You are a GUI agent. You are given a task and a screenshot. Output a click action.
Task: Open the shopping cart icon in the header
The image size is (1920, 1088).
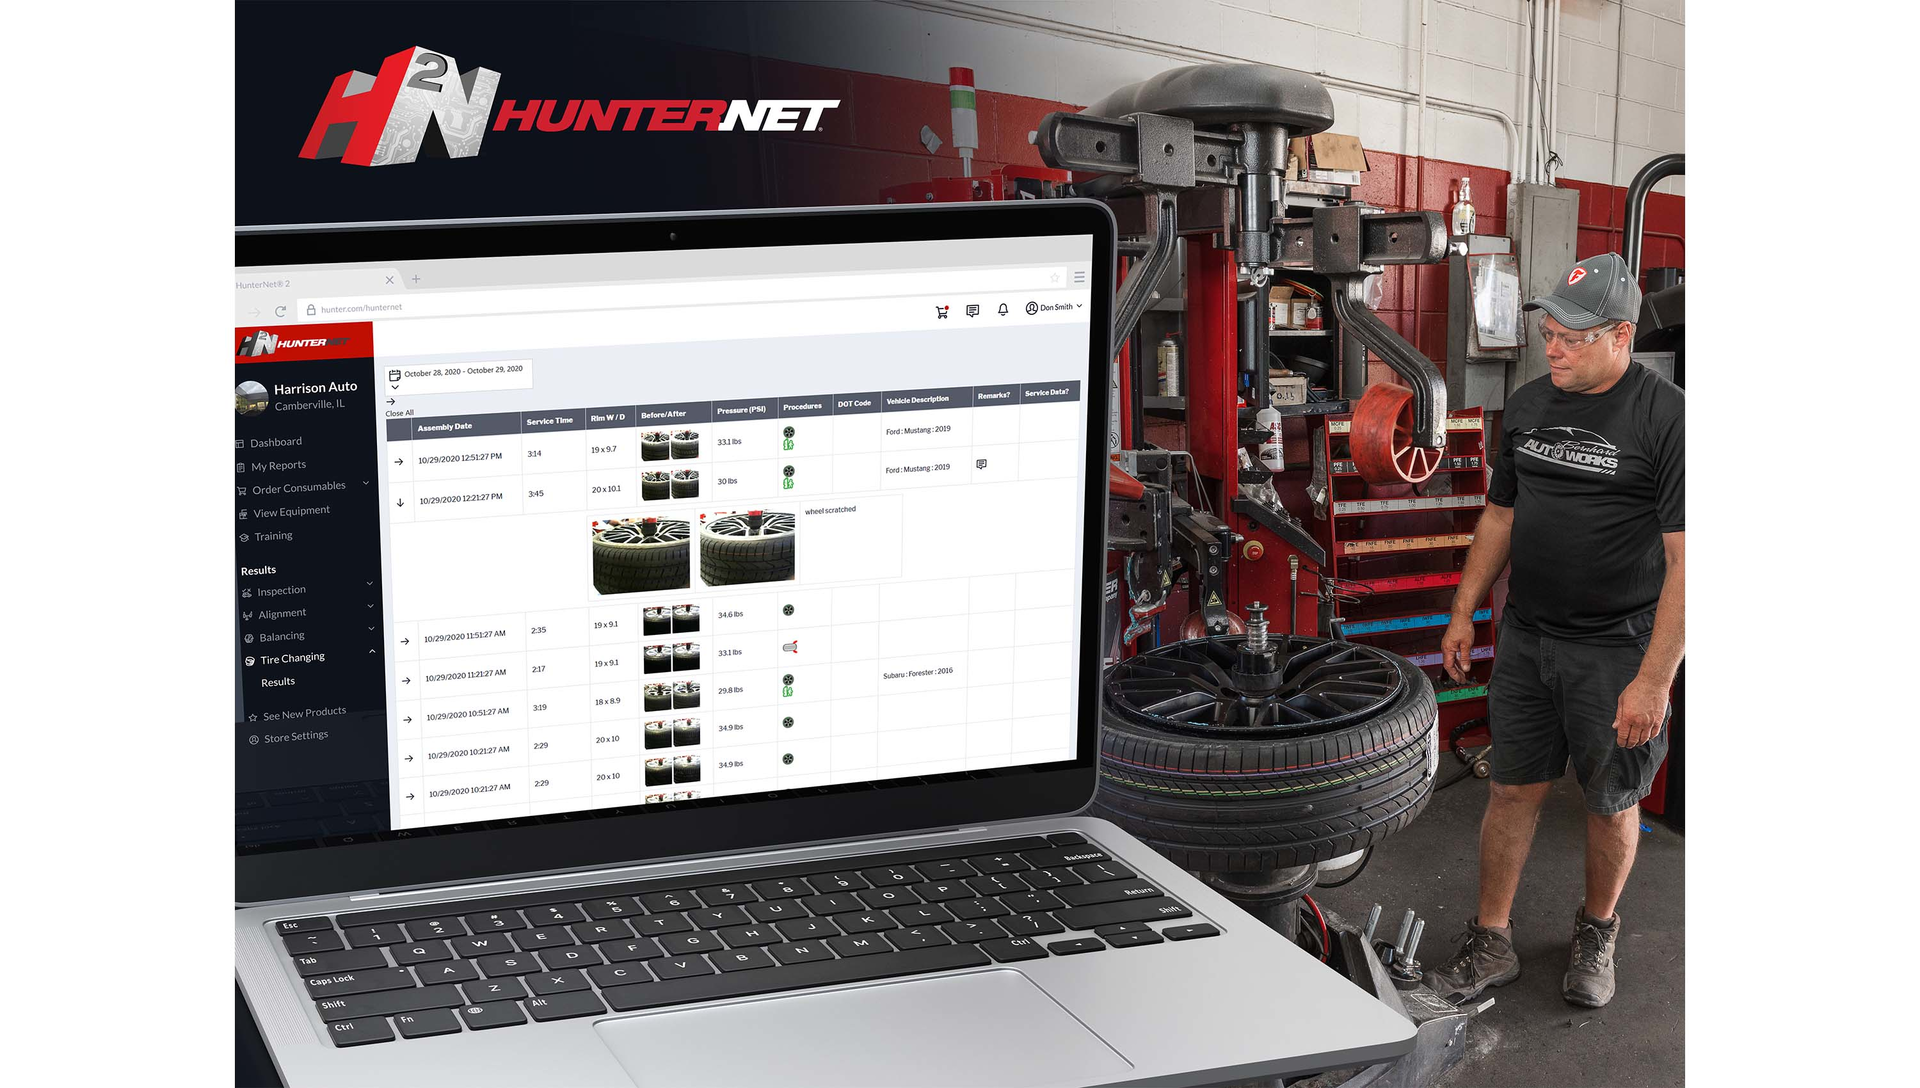click(x=942, y=312)
